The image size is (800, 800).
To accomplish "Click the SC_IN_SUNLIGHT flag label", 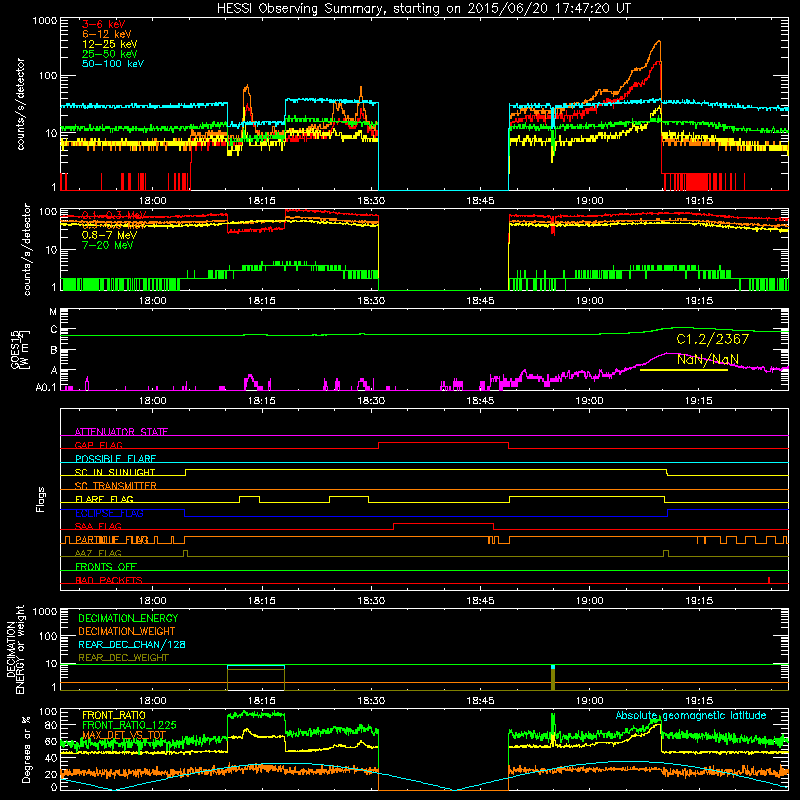I will click(115, 472).
